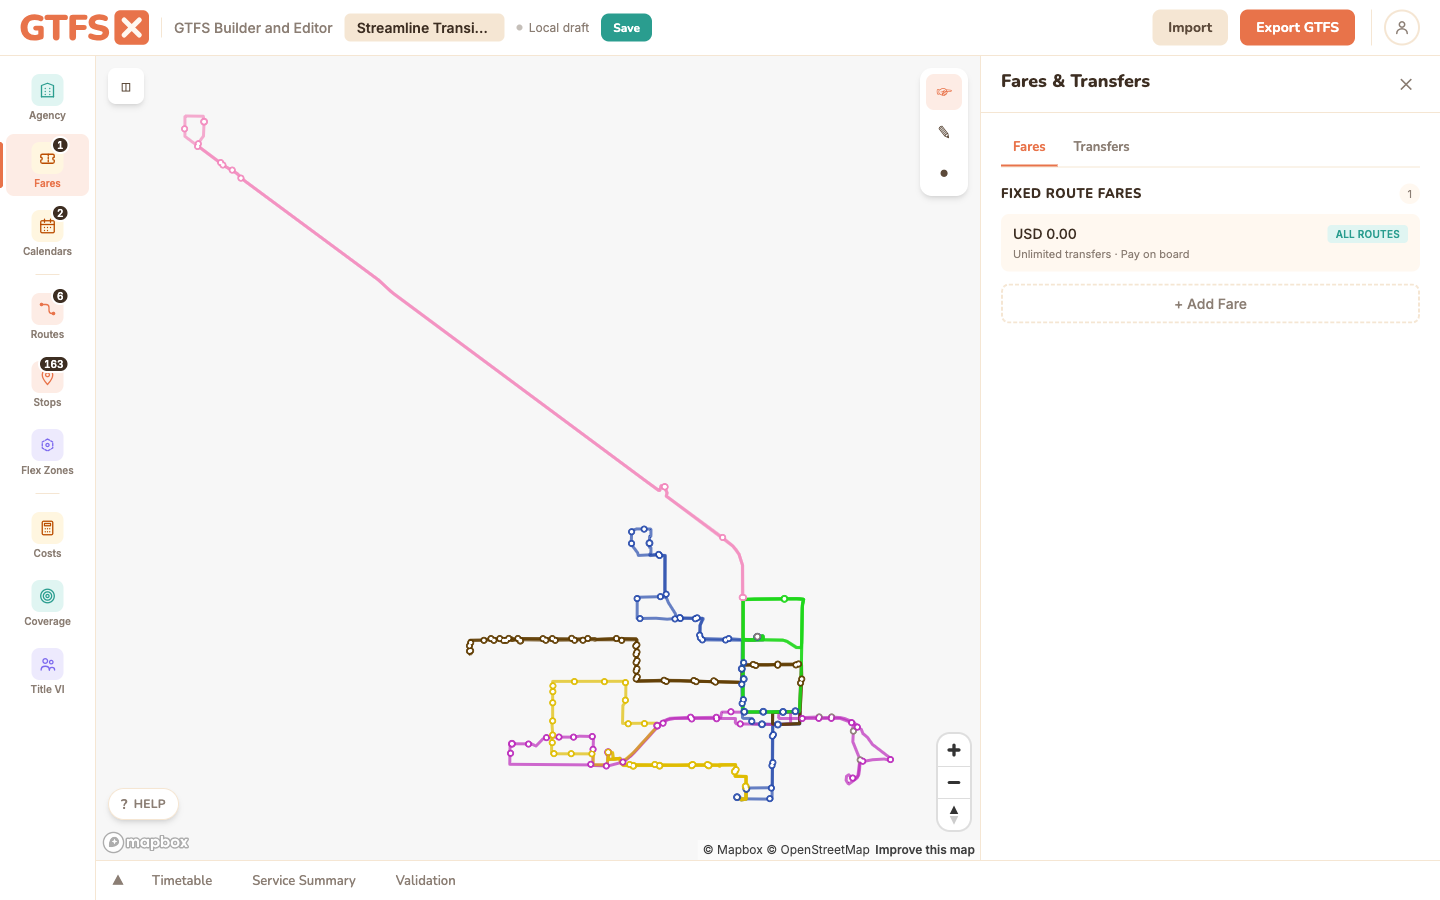Image resolution: width=1440 pixels, height=900 pixels.
Task: Open the Agency section icon
Action: point(47,98)
